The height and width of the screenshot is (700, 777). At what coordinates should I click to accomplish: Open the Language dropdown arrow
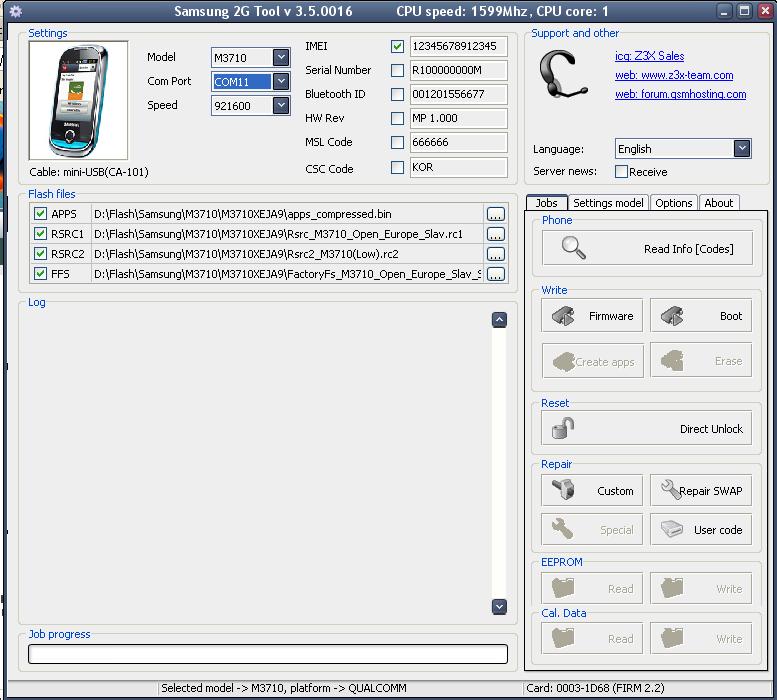(742, 148)
